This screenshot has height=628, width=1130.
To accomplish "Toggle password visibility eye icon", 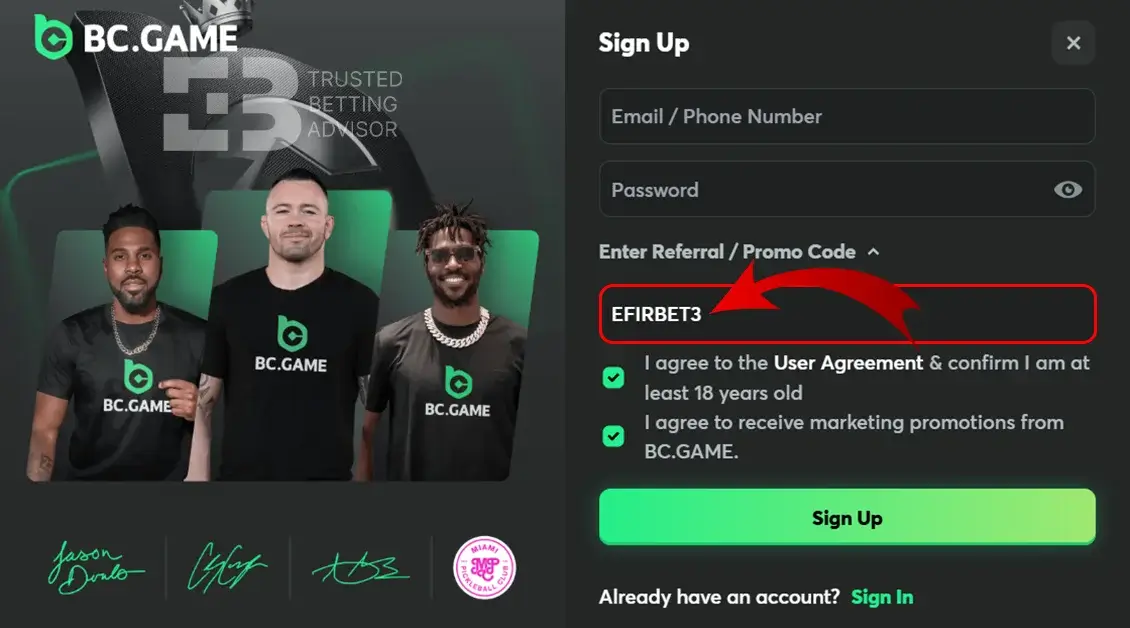I will [x=1067, y=190].
